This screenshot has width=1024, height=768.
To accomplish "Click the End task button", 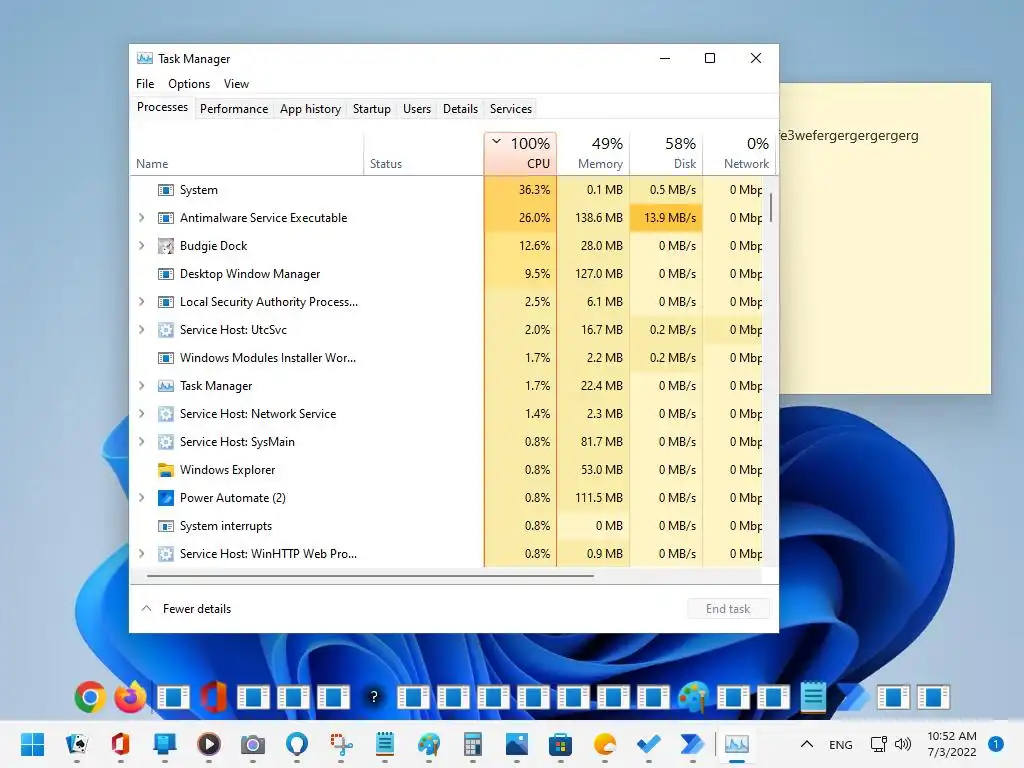I will (728, 609).
